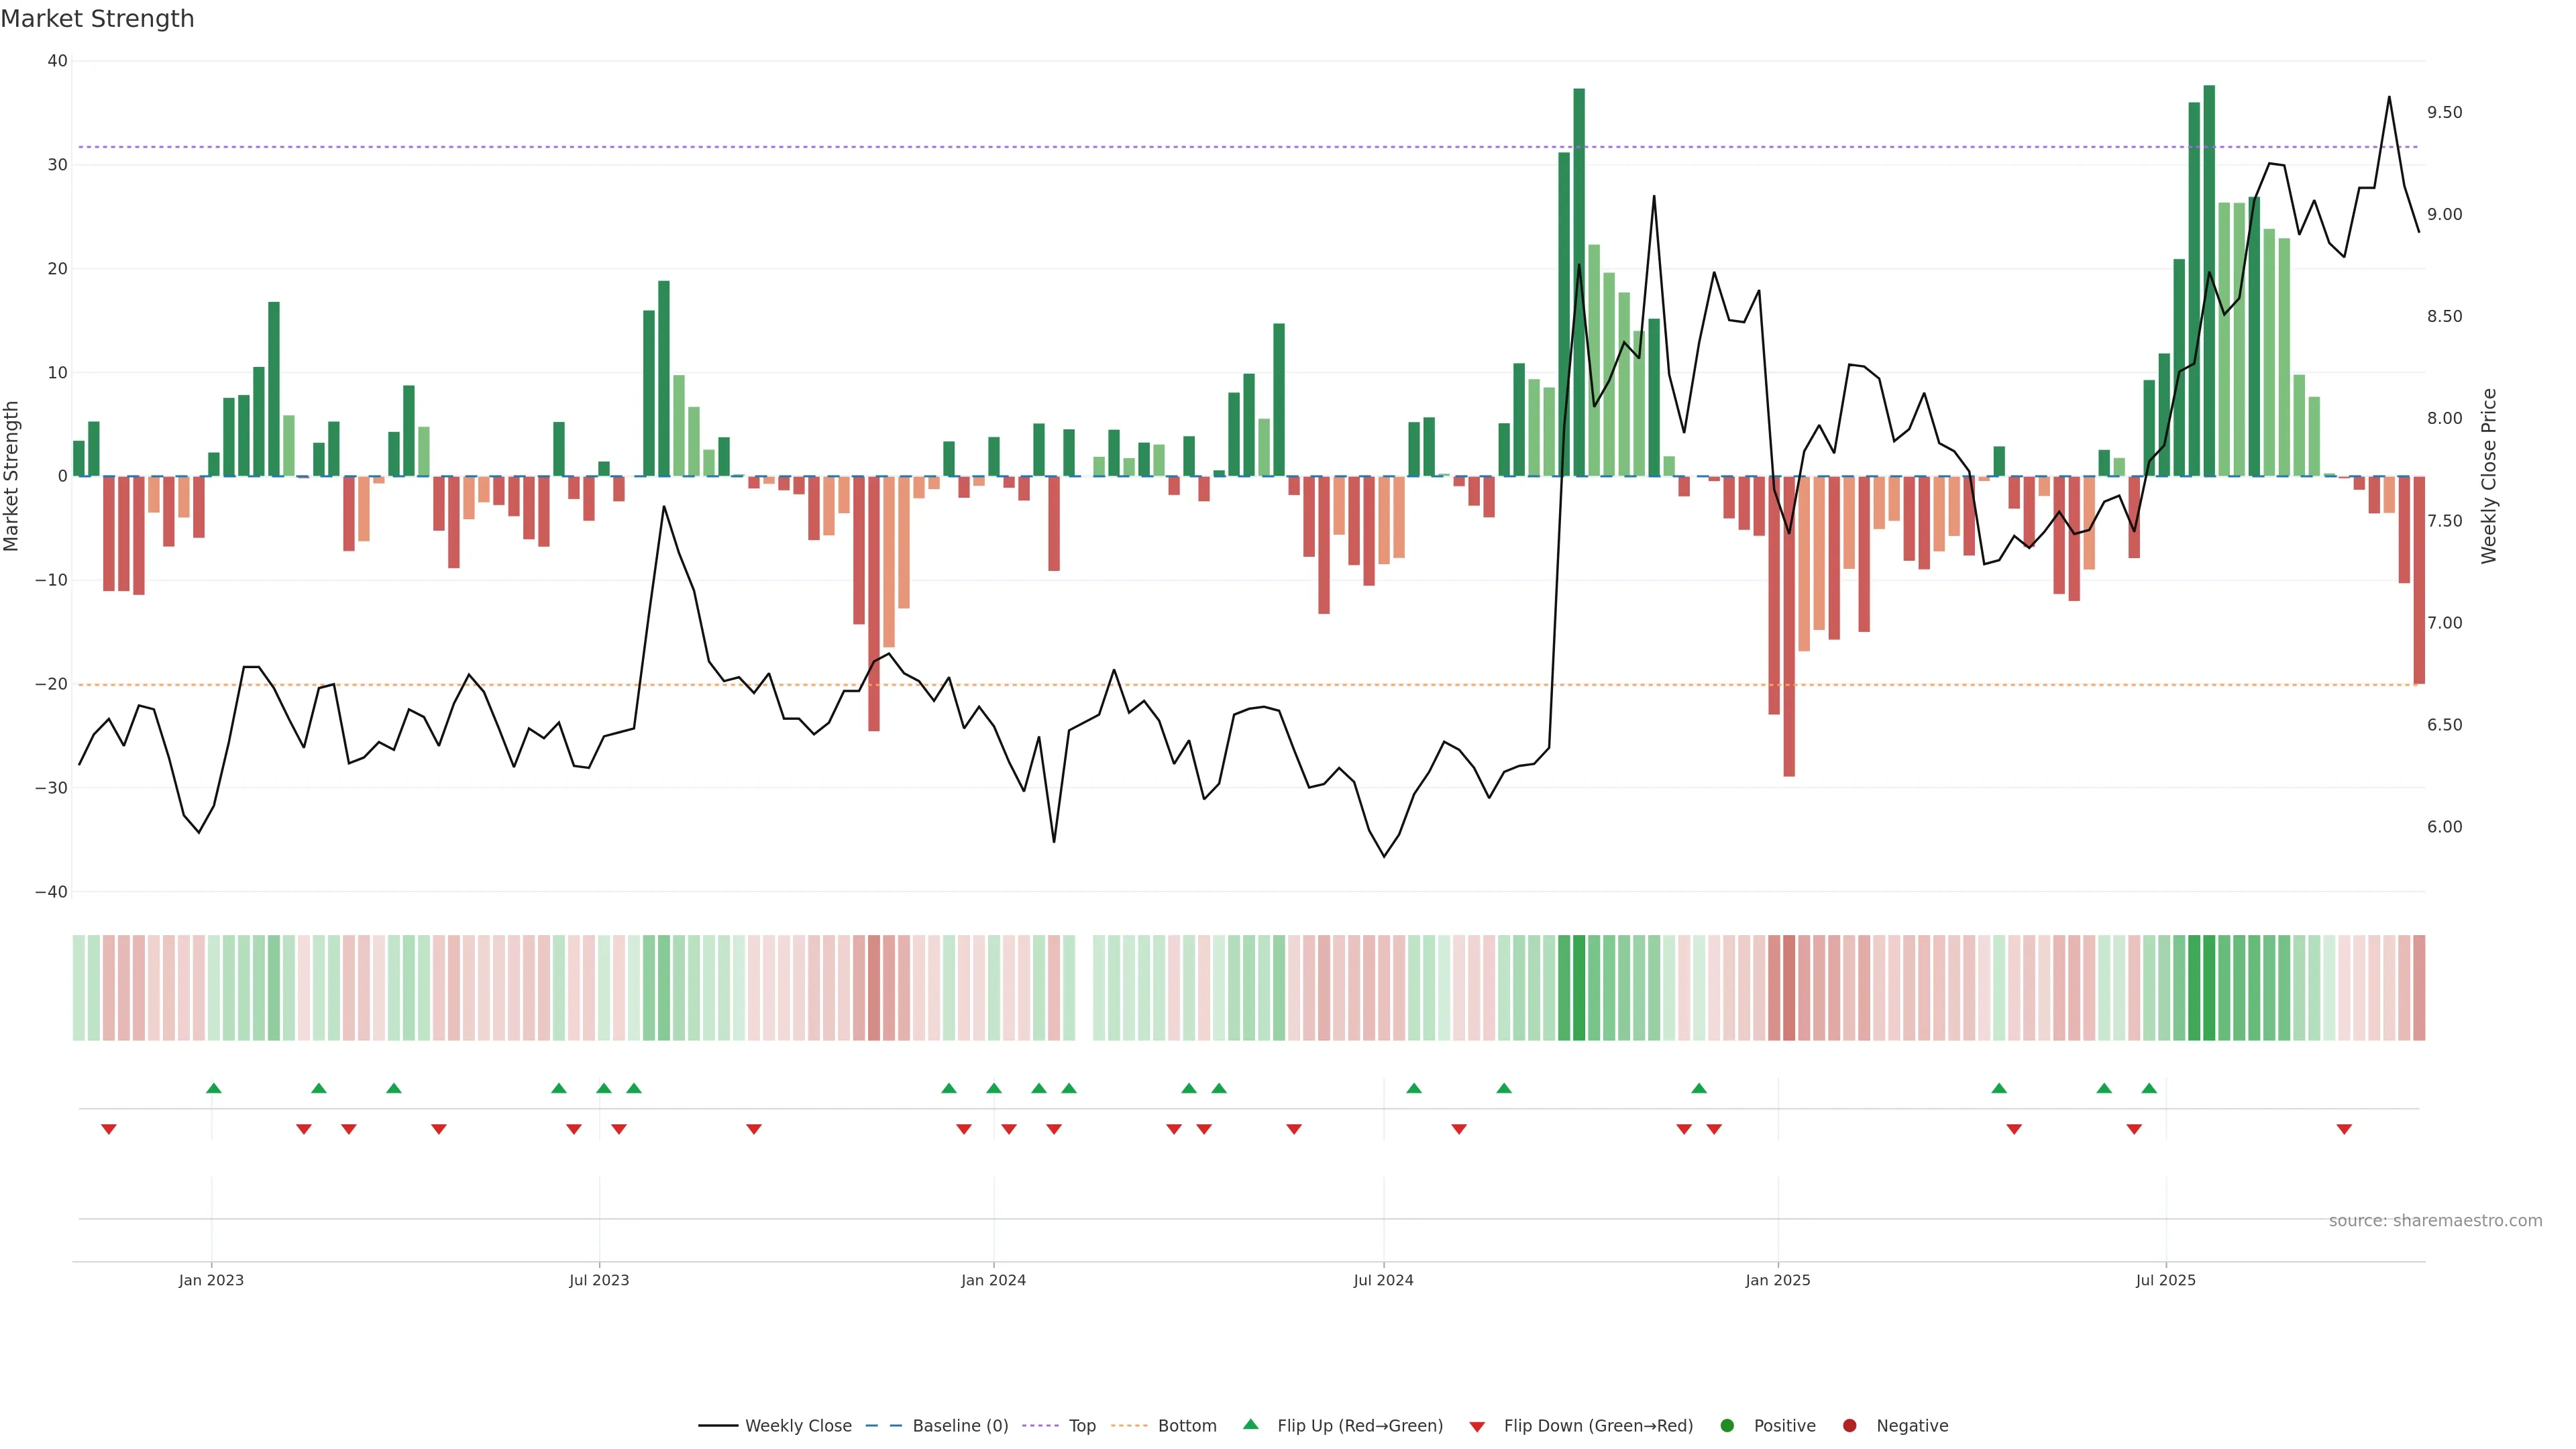Click the last heatmap cell at right edge
The height and width of the screenshot is (1449, 2576).
(2419, 988)
